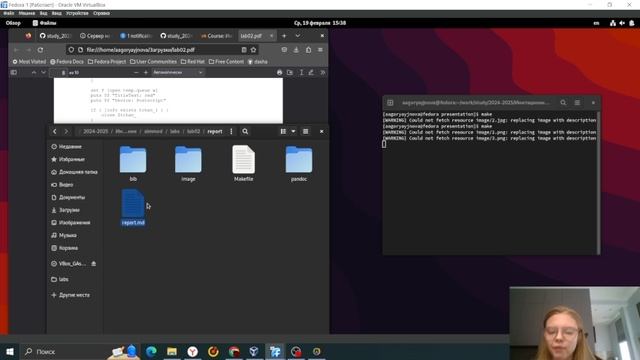640x360 pixels.
Task: Open Избранные in Files sidebar
Action: point(74,159)
